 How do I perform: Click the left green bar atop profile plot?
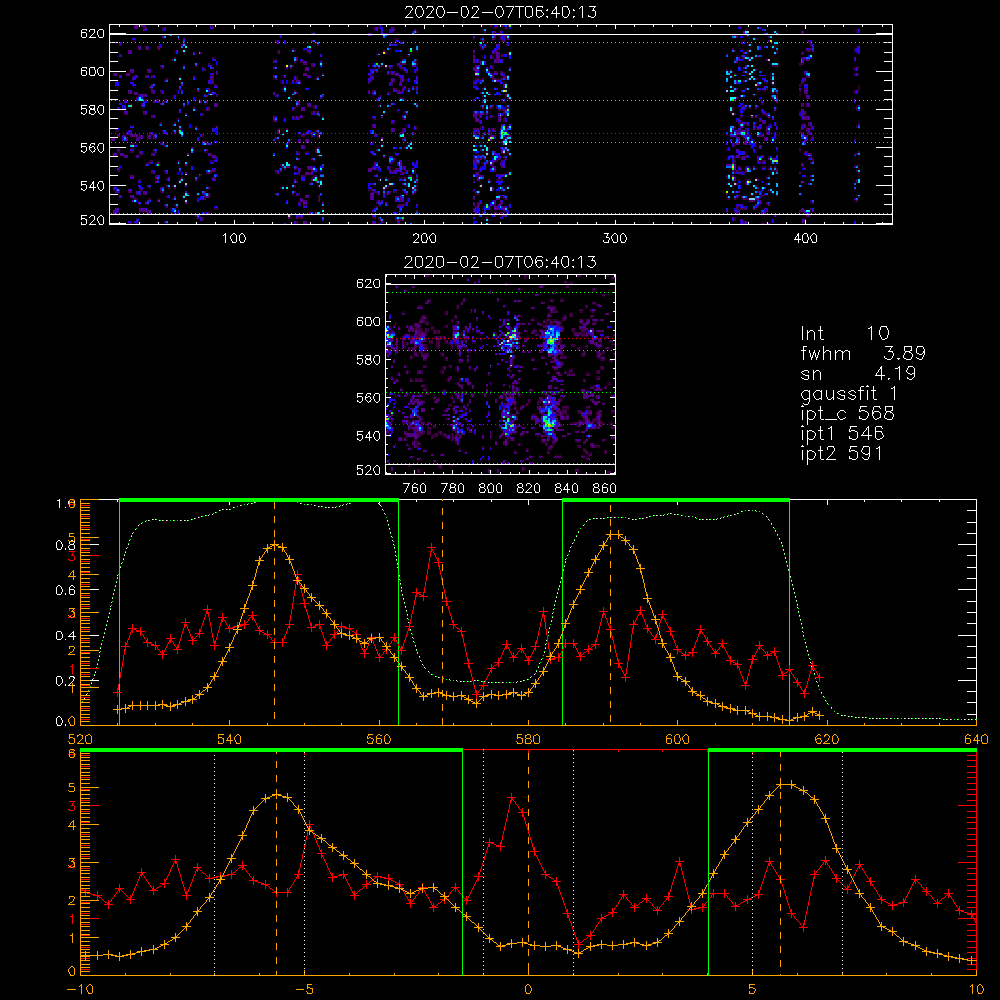coord(259,500)
